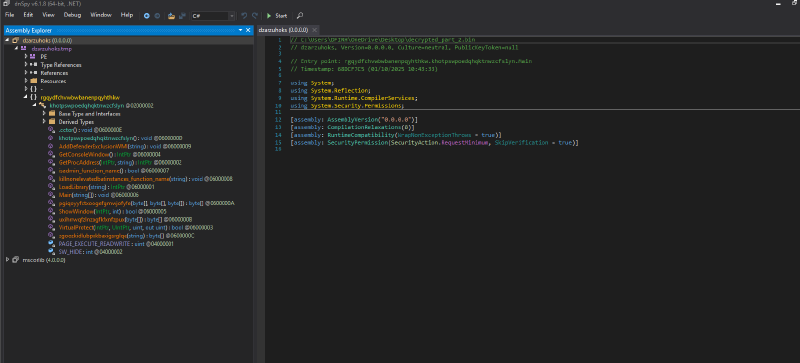Open the File menu

9,15
